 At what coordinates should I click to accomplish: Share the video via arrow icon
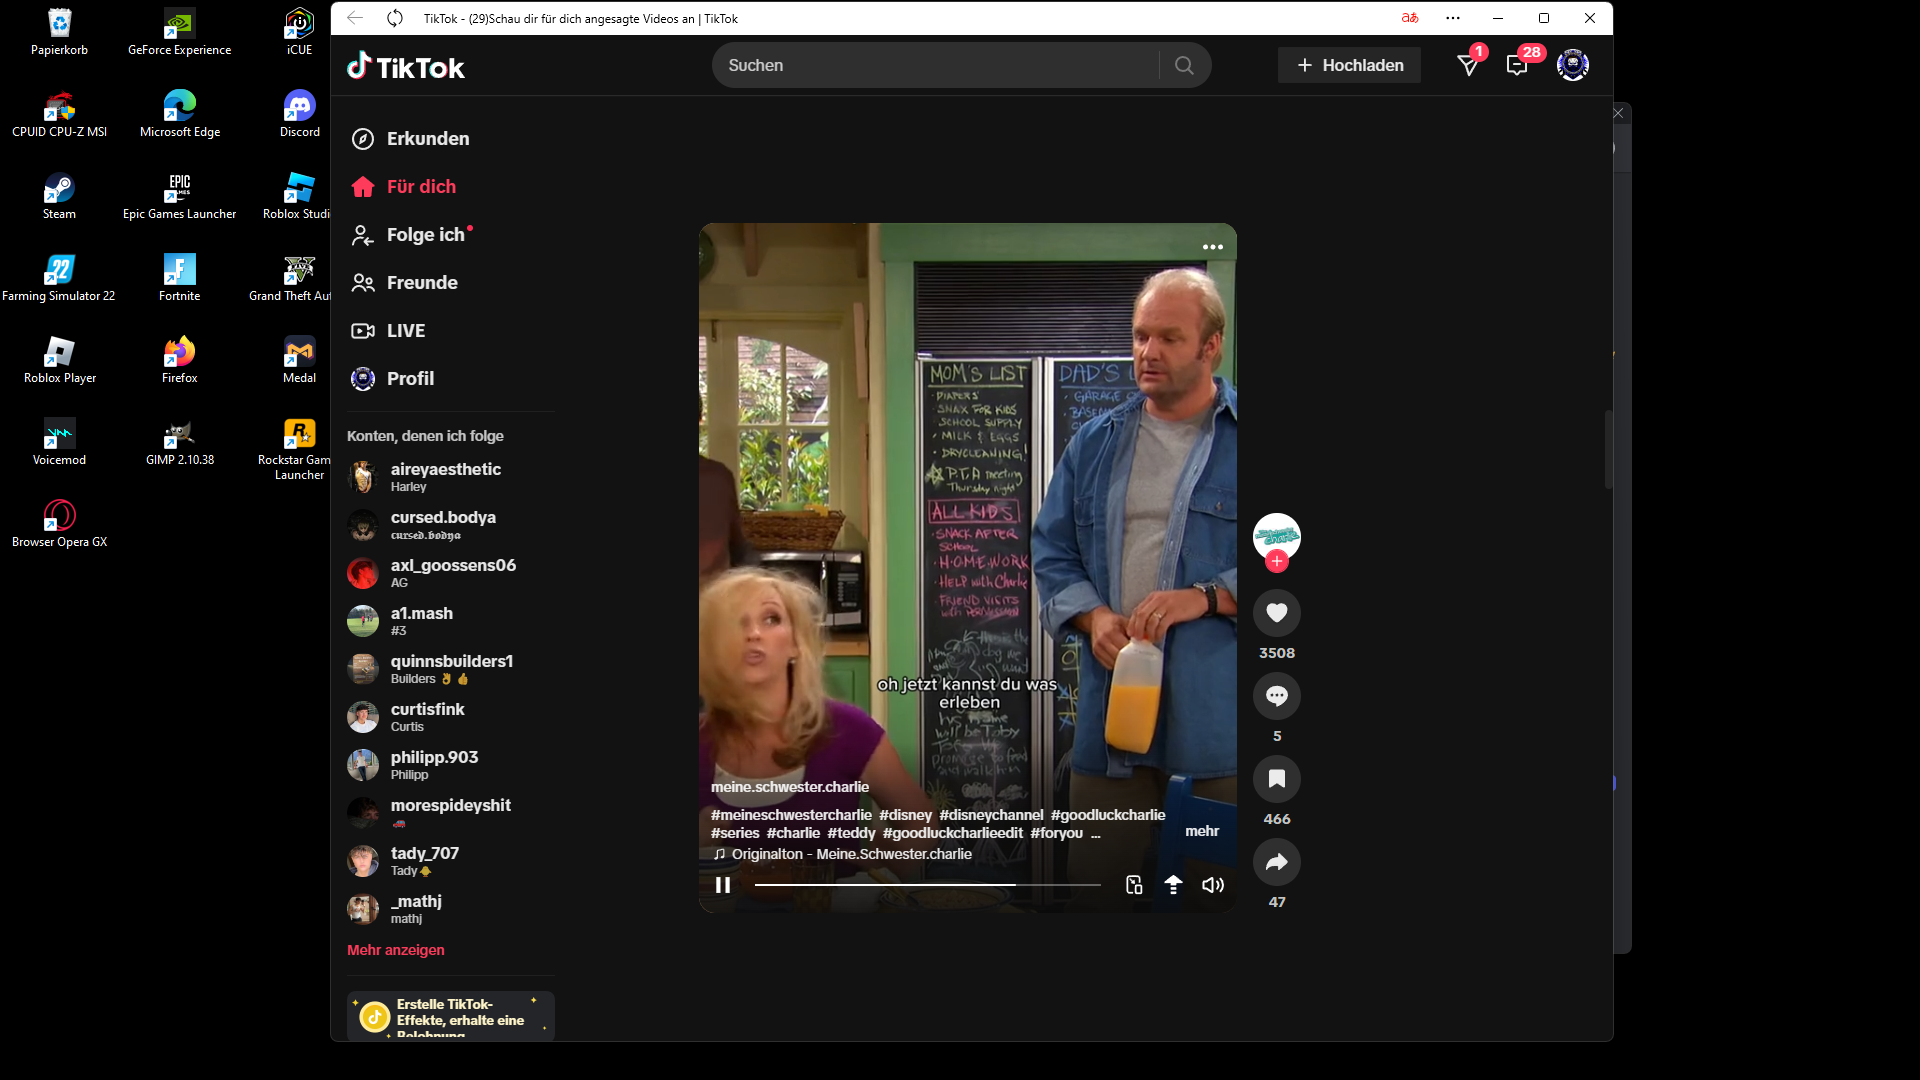[1277, 861]
